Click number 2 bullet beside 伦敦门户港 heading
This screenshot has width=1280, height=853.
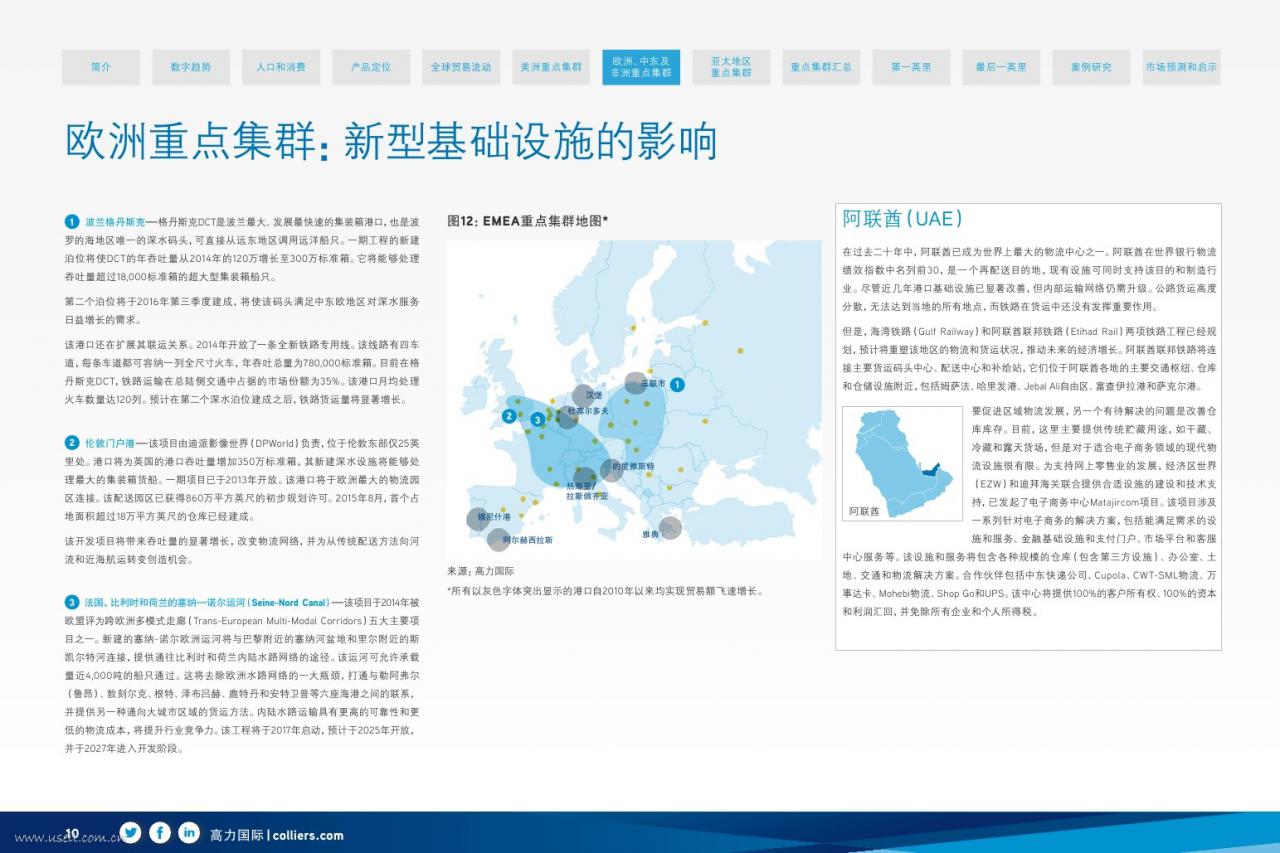[72, 442]
